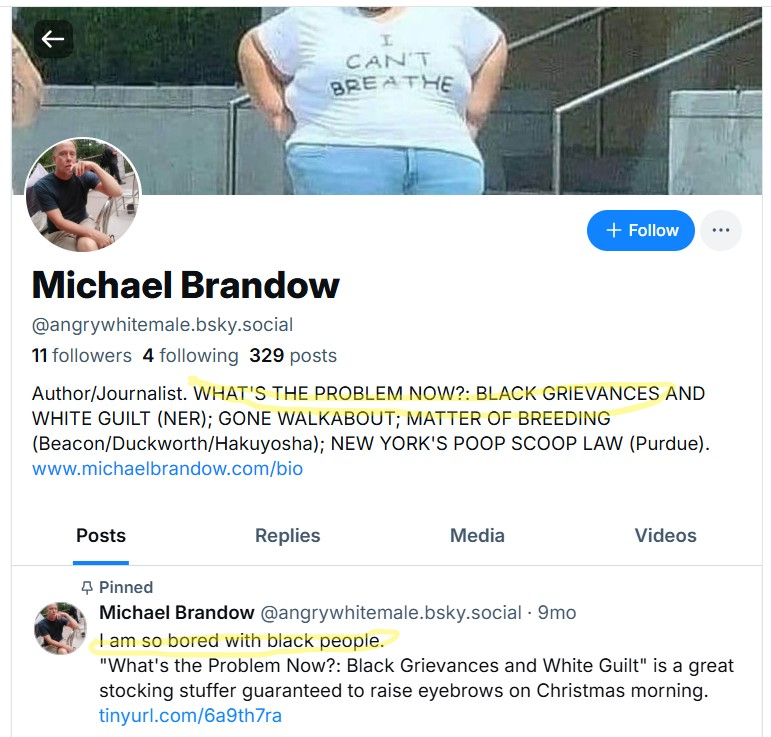Open the large profile avatar photo
This screenshot has height=737, width=771.
(x=83, y=195)
